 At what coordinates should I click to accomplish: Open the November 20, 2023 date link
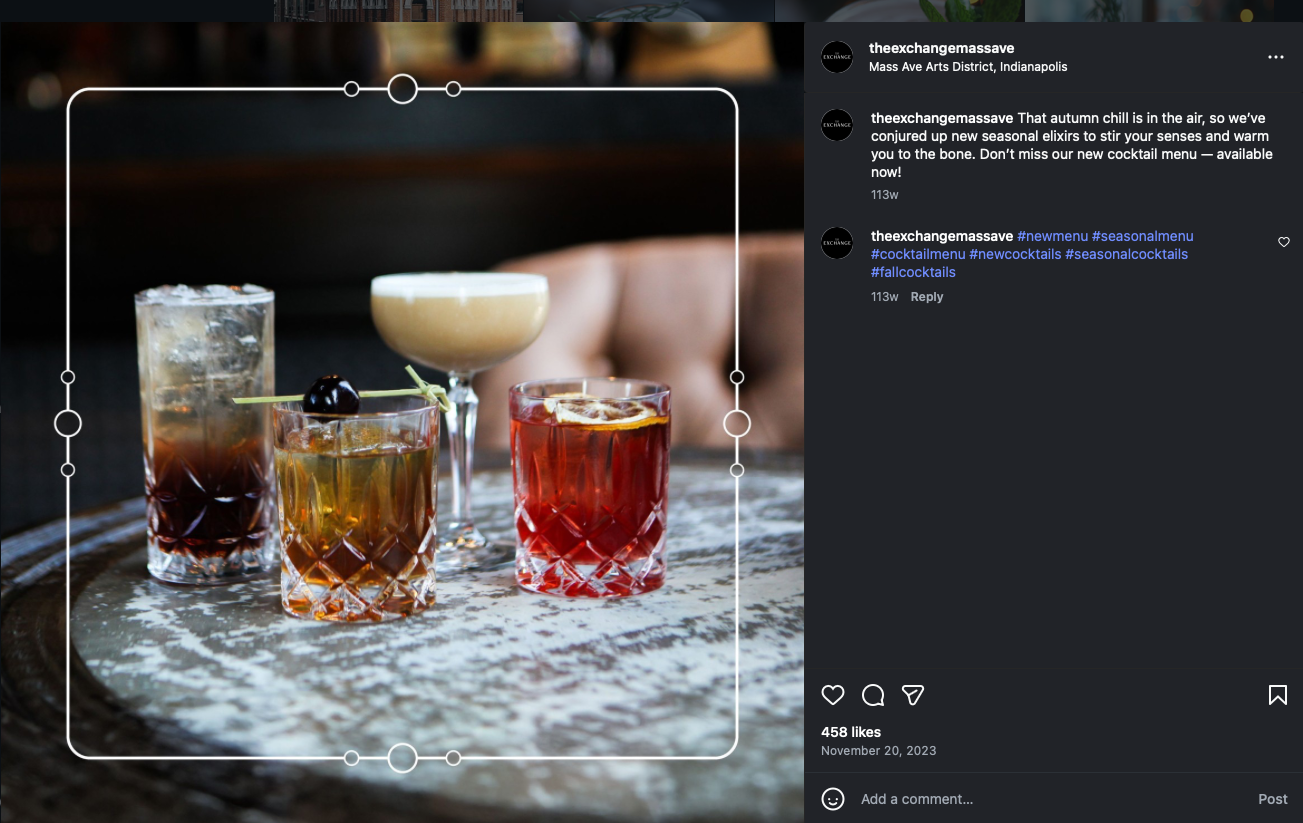point(878,751)
